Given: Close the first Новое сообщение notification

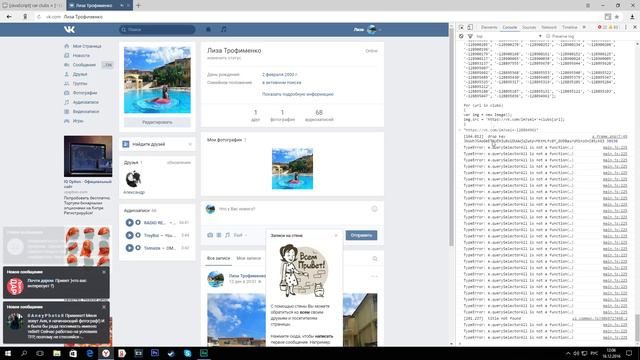Looking at the screenshot, I should (x=104, y=272).
